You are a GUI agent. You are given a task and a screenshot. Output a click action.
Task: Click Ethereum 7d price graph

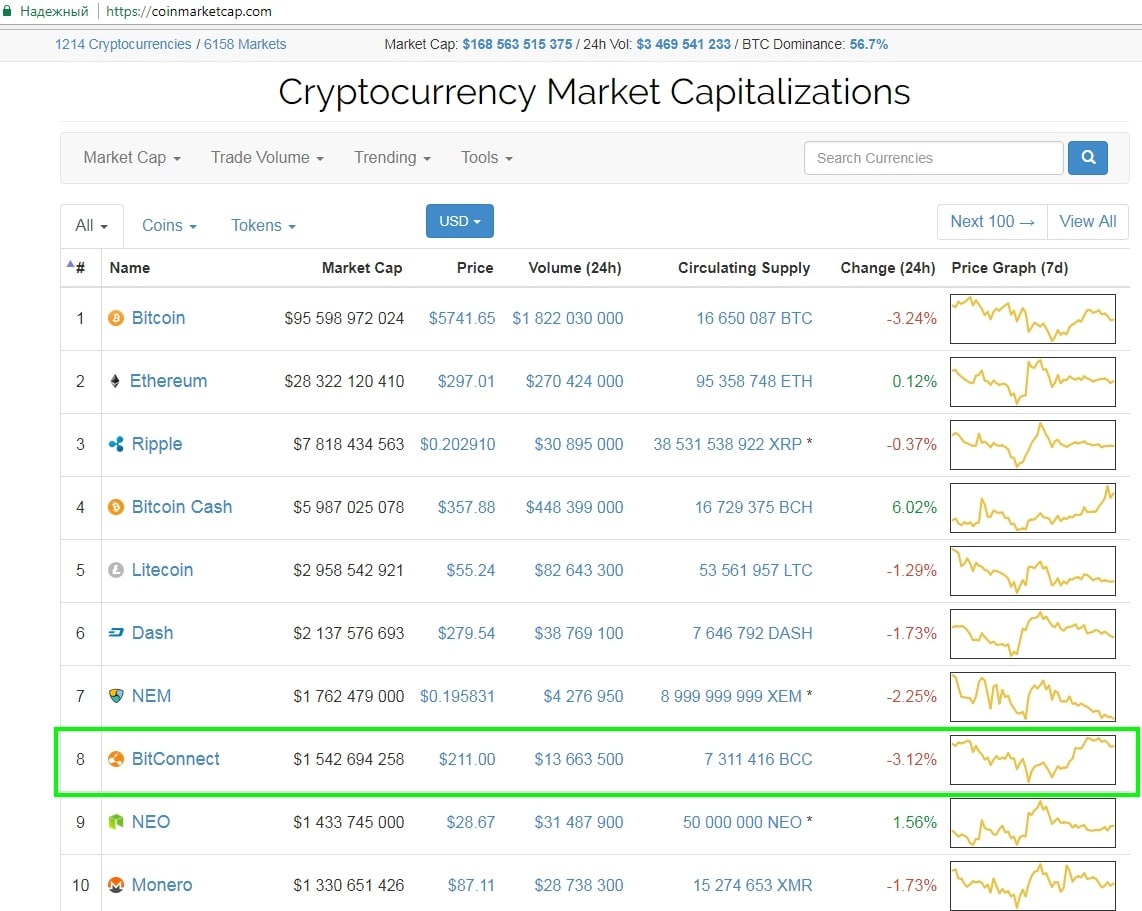pos(1033,382)
